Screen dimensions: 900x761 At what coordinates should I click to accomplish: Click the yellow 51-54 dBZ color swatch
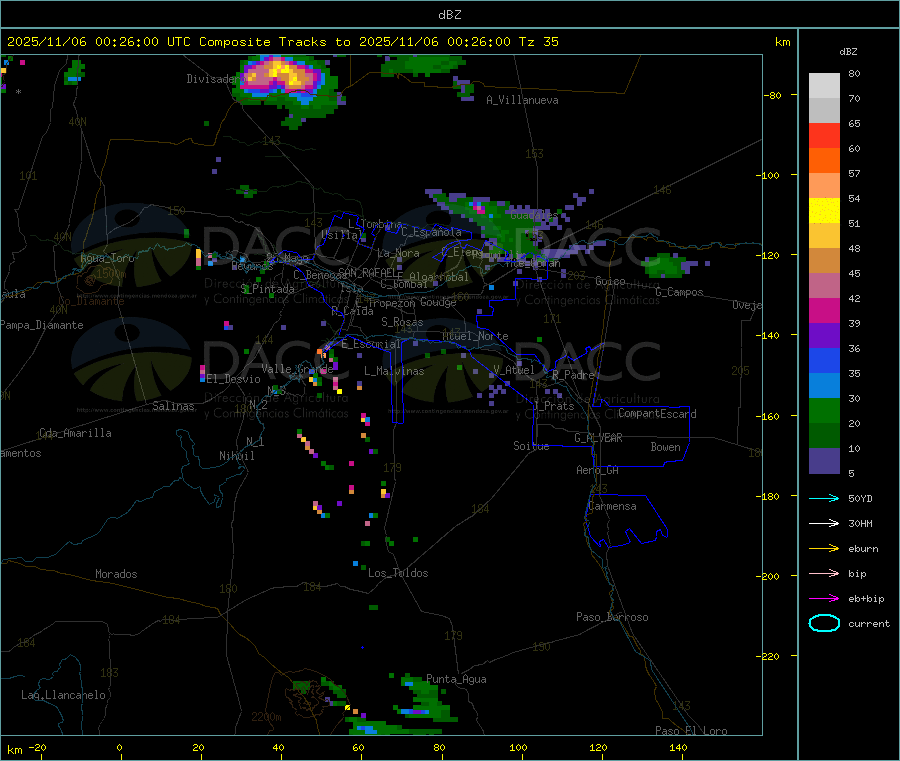pyautogui.click(x=824, y=211)
